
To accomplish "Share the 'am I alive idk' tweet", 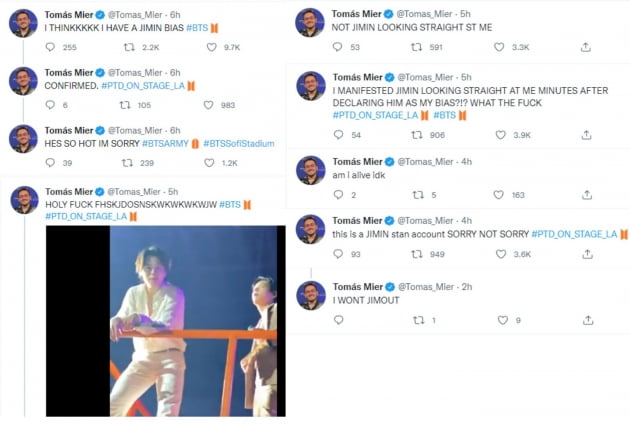I will (x=587, y=195).
